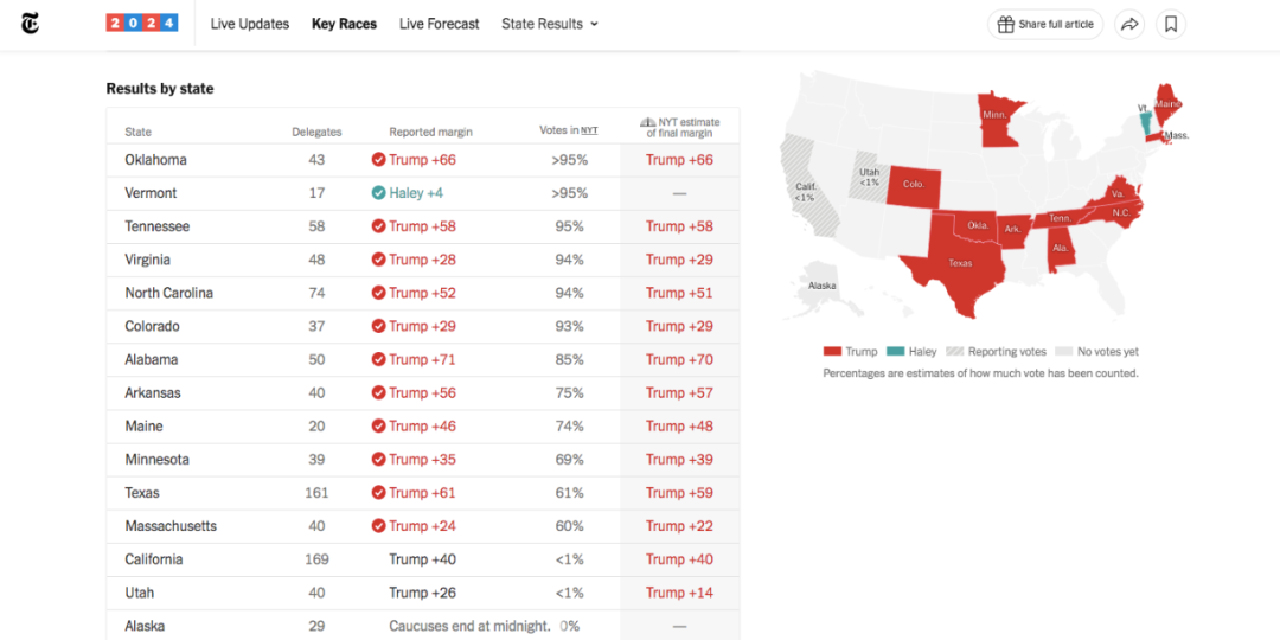Screen dimensions: 1280x640
Task: Open the Live Updates tab
Action: click(250, 24)
